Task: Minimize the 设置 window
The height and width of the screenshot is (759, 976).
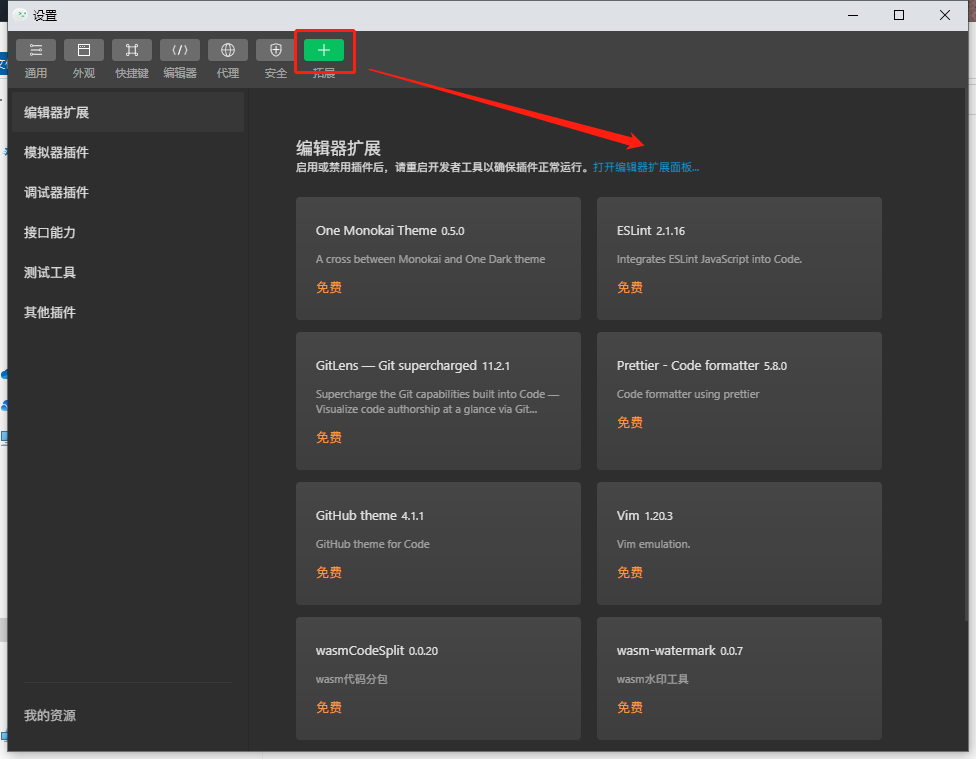Action: click(x=853, y=15)
